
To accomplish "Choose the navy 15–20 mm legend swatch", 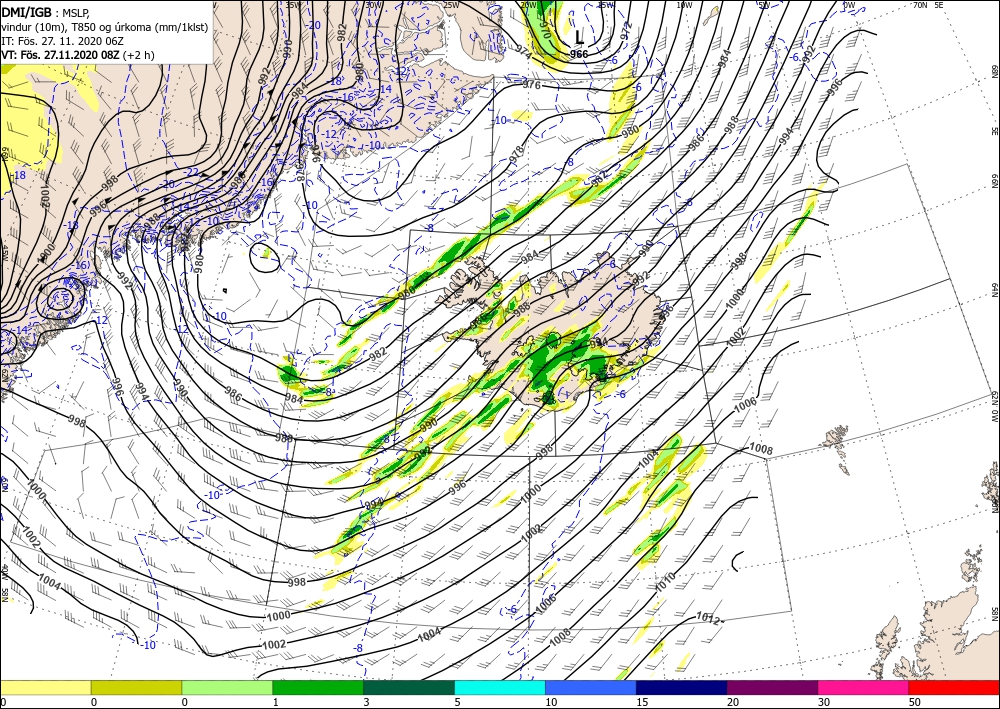I will (x=682, y=687).
